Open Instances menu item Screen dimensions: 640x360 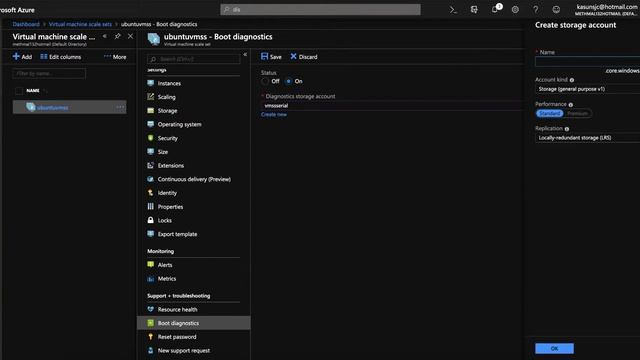(169, 83)
